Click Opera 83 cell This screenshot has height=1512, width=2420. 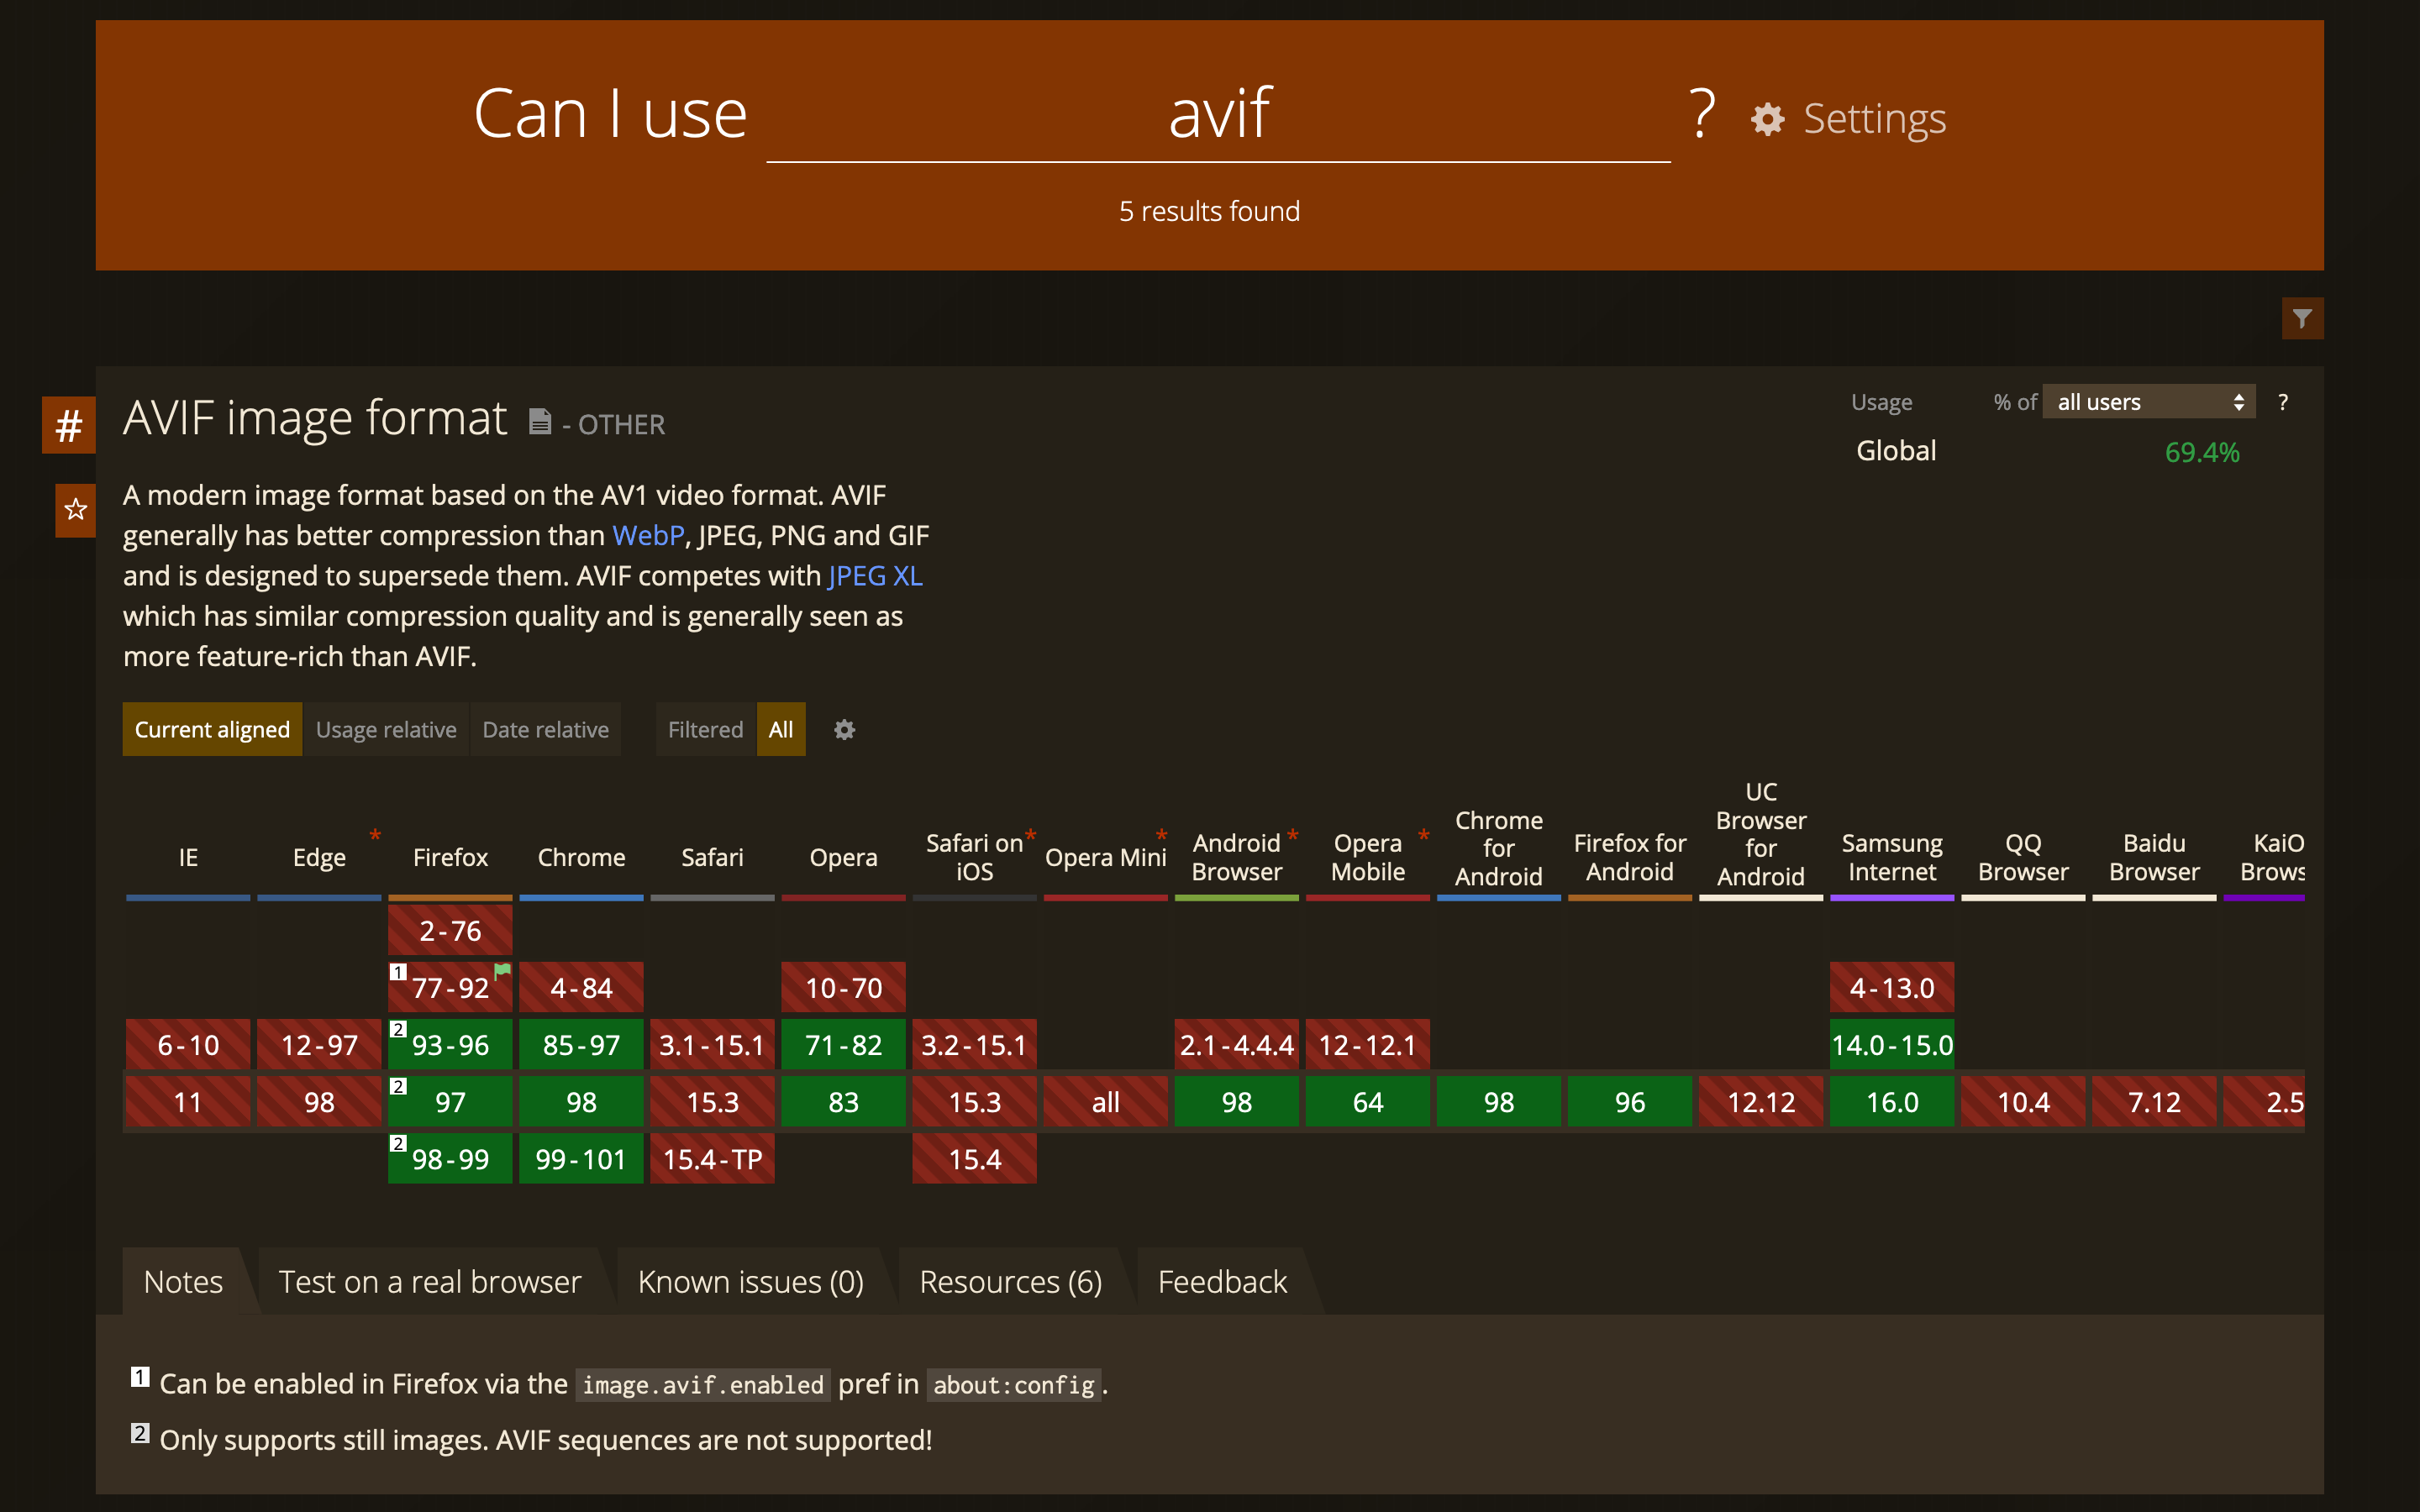point(843,1102)
